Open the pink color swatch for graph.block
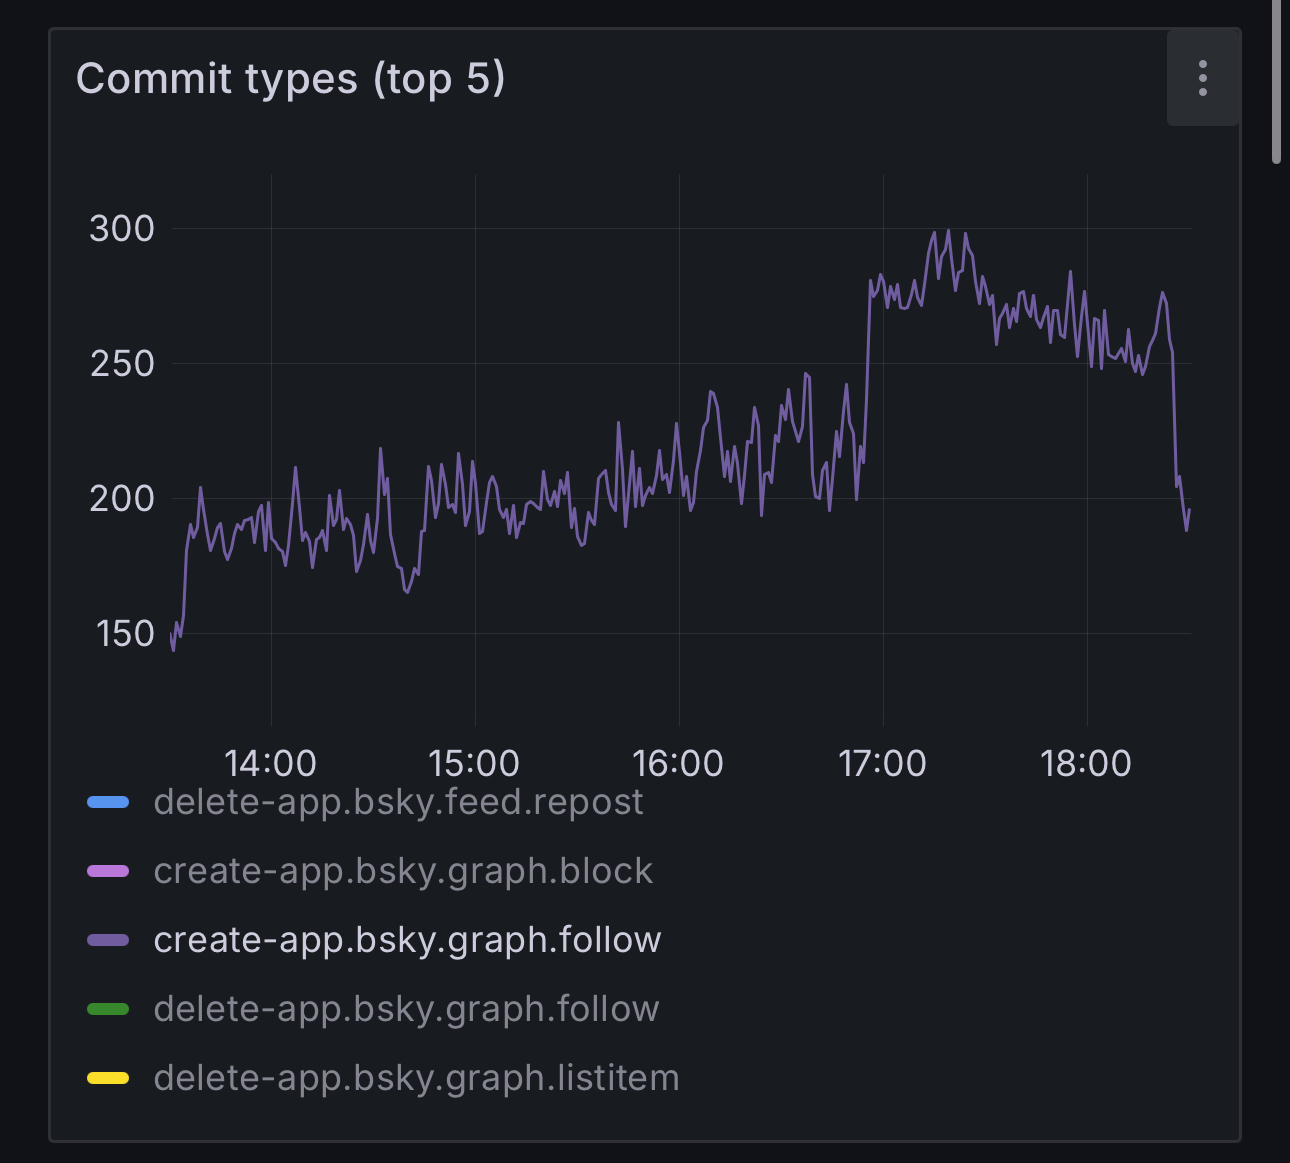The image size is (1290, 1163). click(x=108, y=871)
